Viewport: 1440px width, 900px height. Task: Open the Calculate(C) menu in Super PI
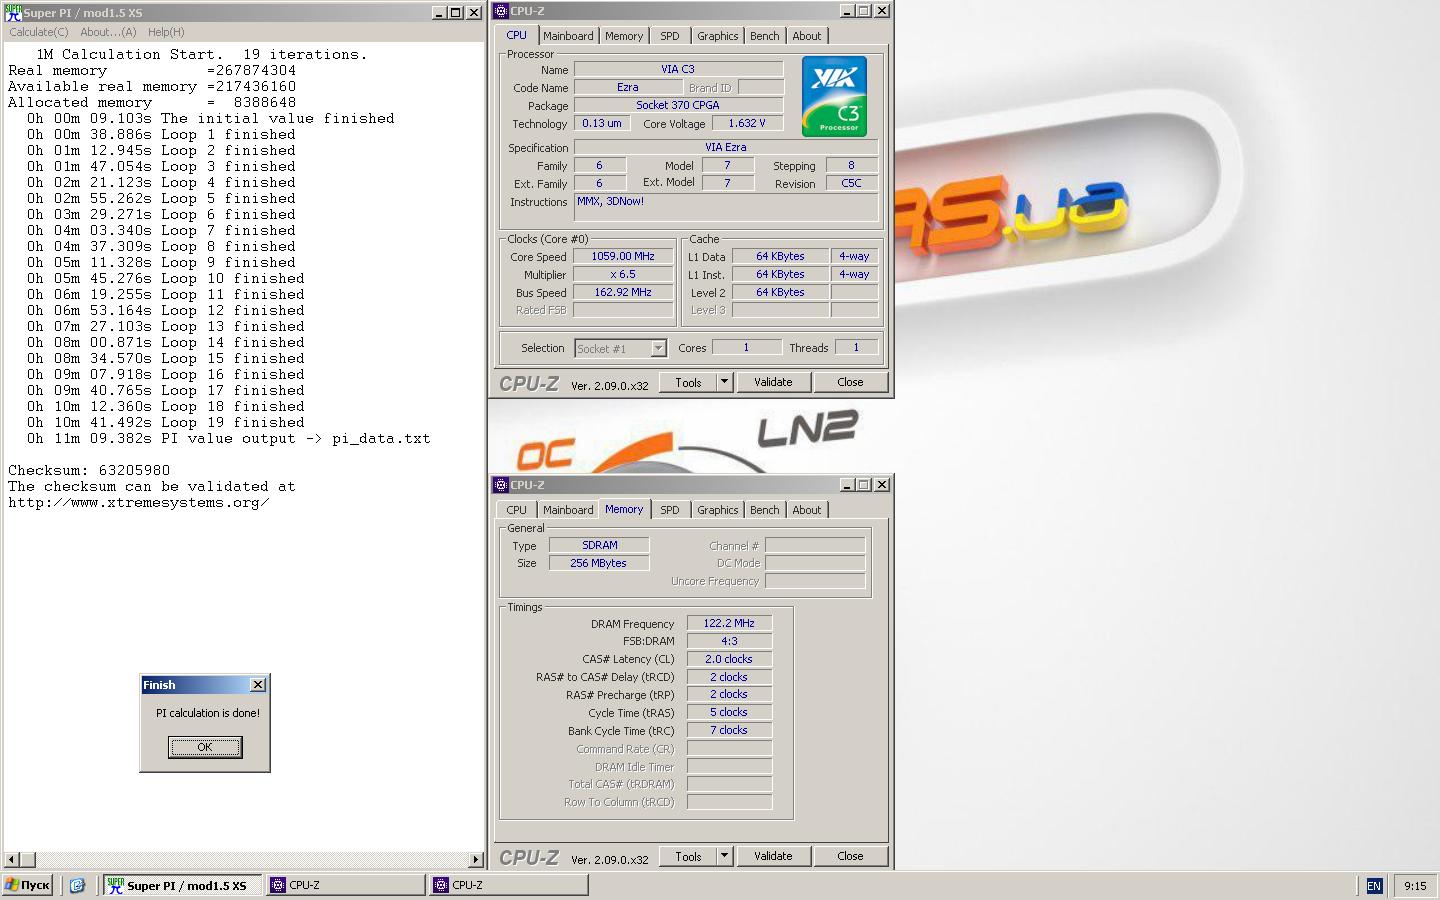[39, 32]
